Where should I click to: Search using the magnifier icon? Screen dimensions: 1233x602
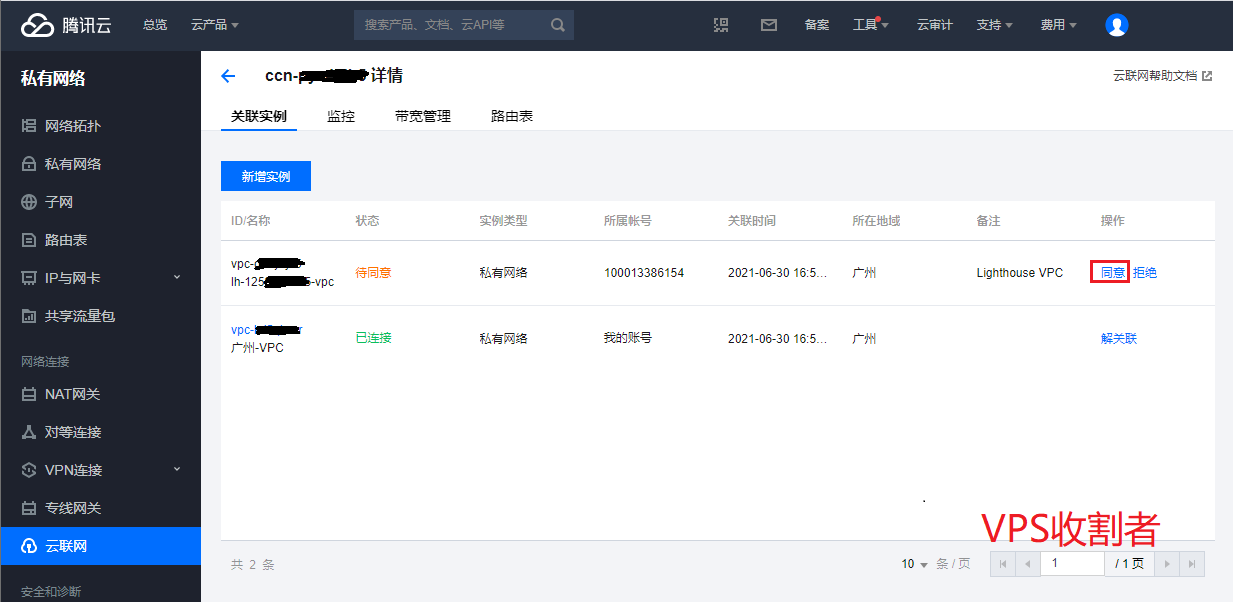pyautogui.click(x=558, y=25)
